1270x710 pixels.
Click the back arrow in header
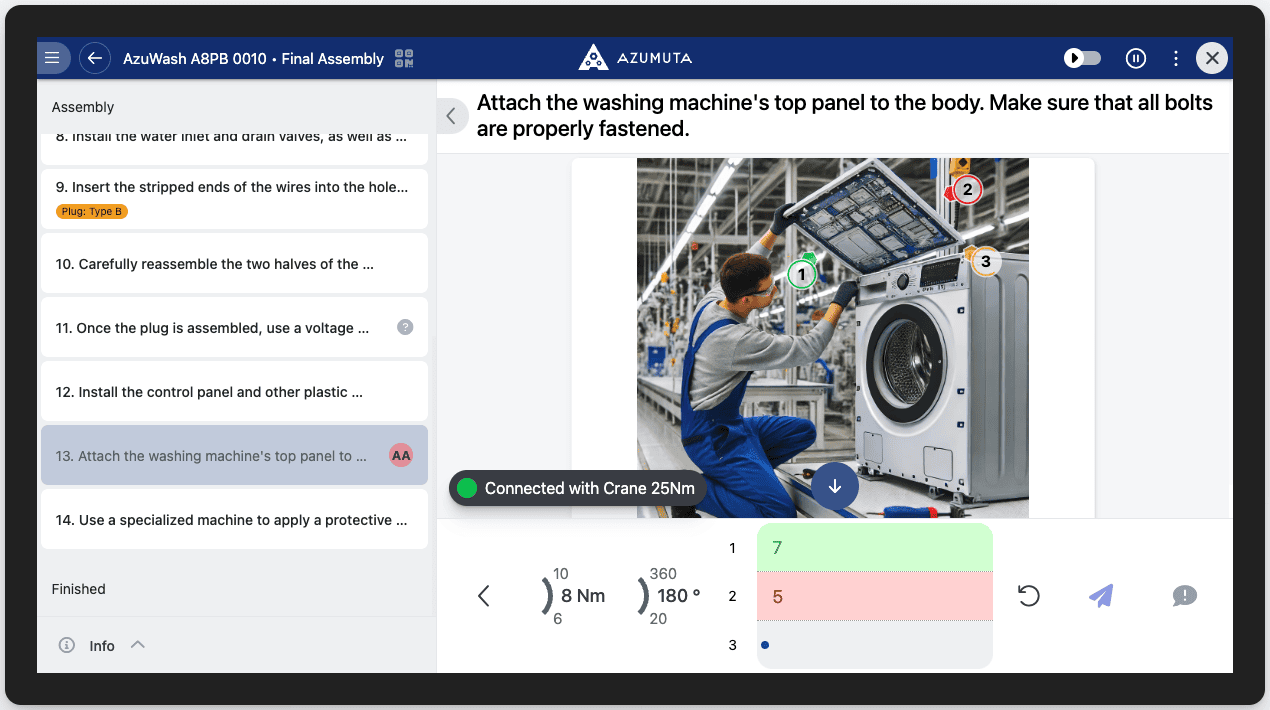point(95,58)
